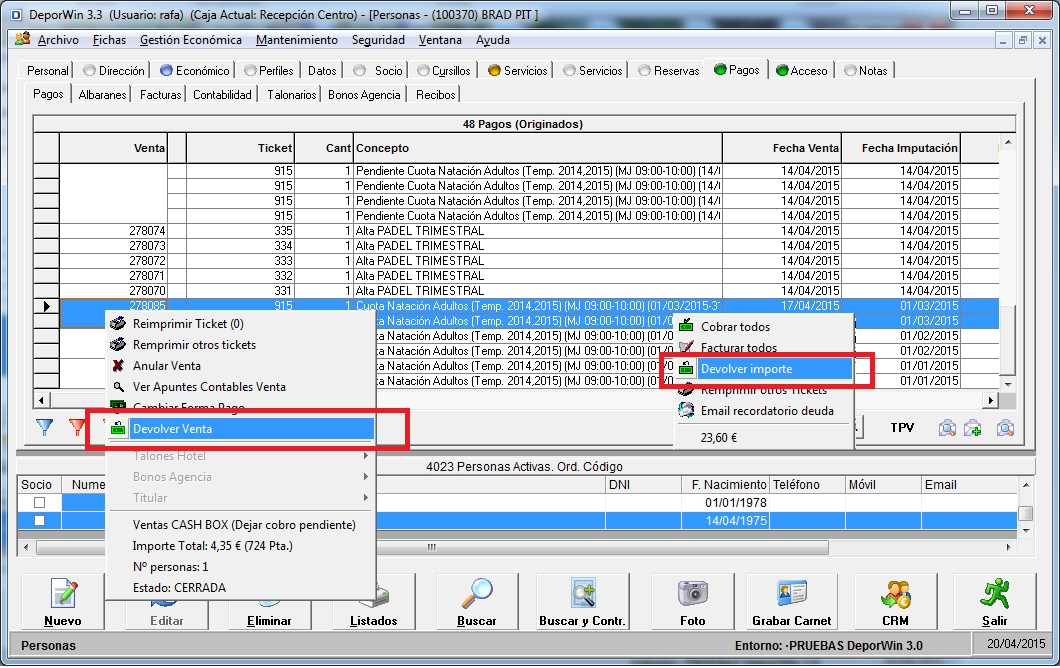The height and width of the screenshot is (668, 1060).
Task: Click the blue filter funnel icon
Action: click(x=45, y=427)
